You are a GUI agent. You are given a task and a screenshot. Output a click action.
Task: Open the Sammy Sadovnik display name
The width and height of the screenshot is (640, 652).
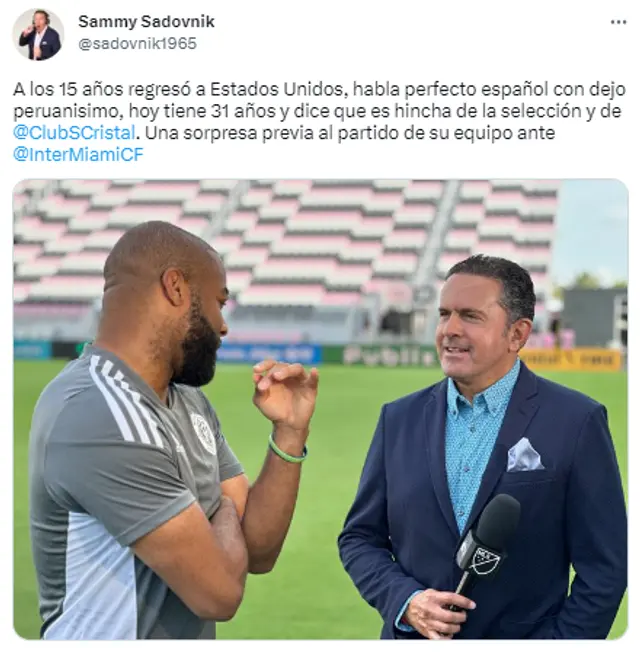click(x=146, y=22)
